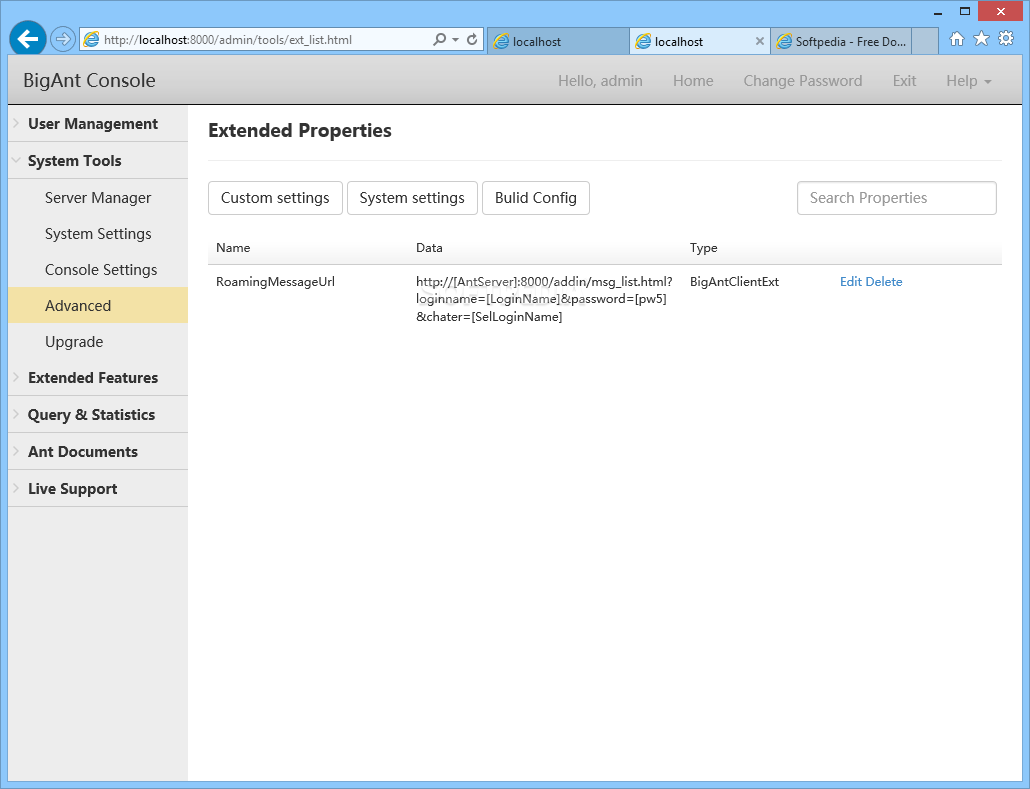Click the browser home icon
Image resolution: width=1030 pixels, height=789 pixels.
click(x=957, y=39)
